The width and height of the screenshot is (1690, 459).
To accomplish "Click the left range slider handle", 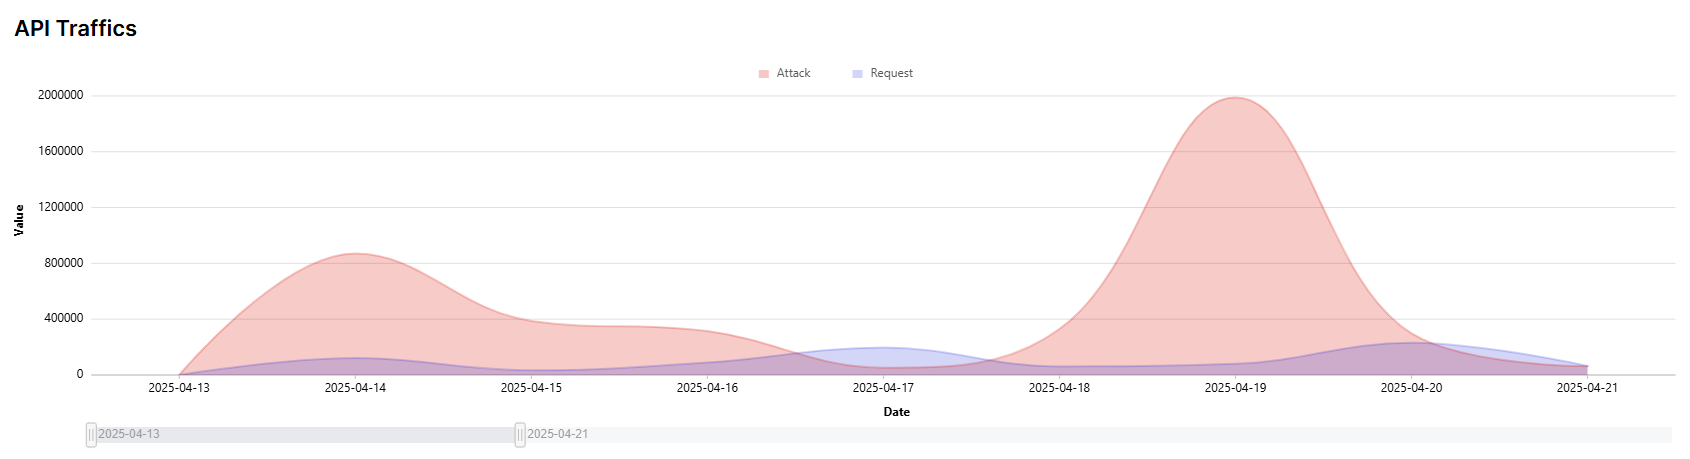I will tap(91, 434).
